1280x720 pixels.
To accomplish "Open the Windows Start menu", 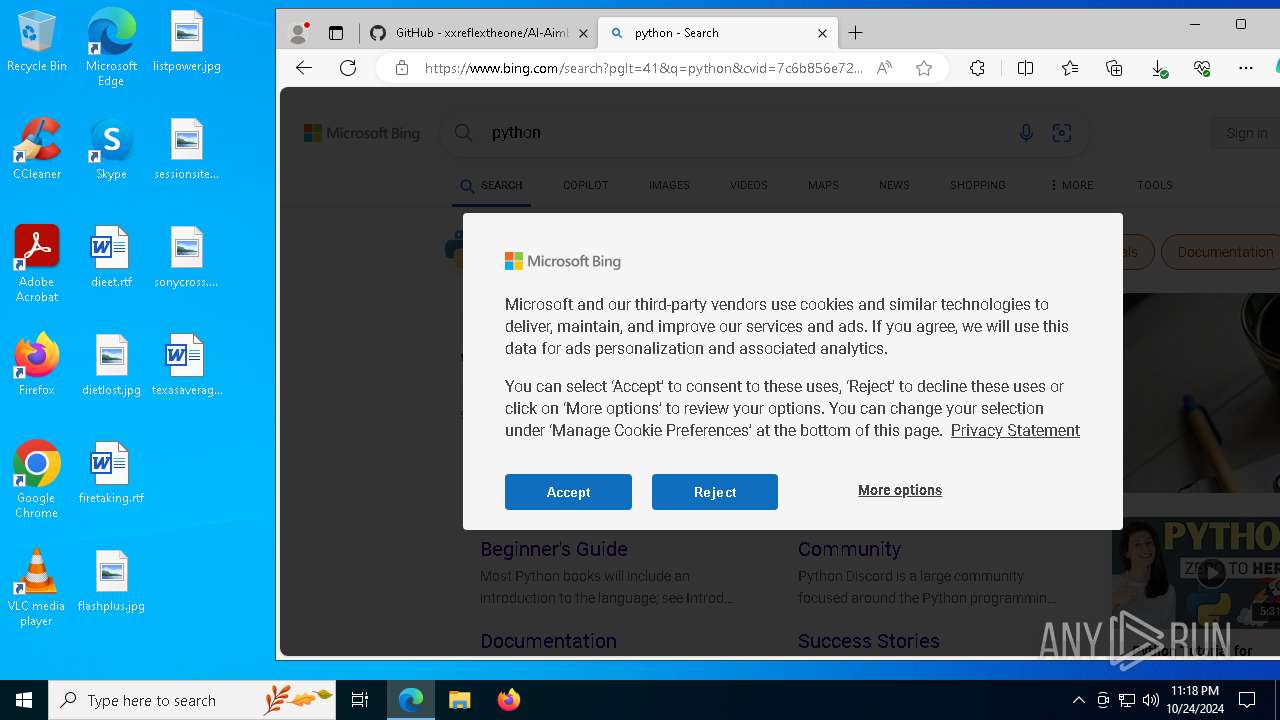I will click(x=24, y=700).
